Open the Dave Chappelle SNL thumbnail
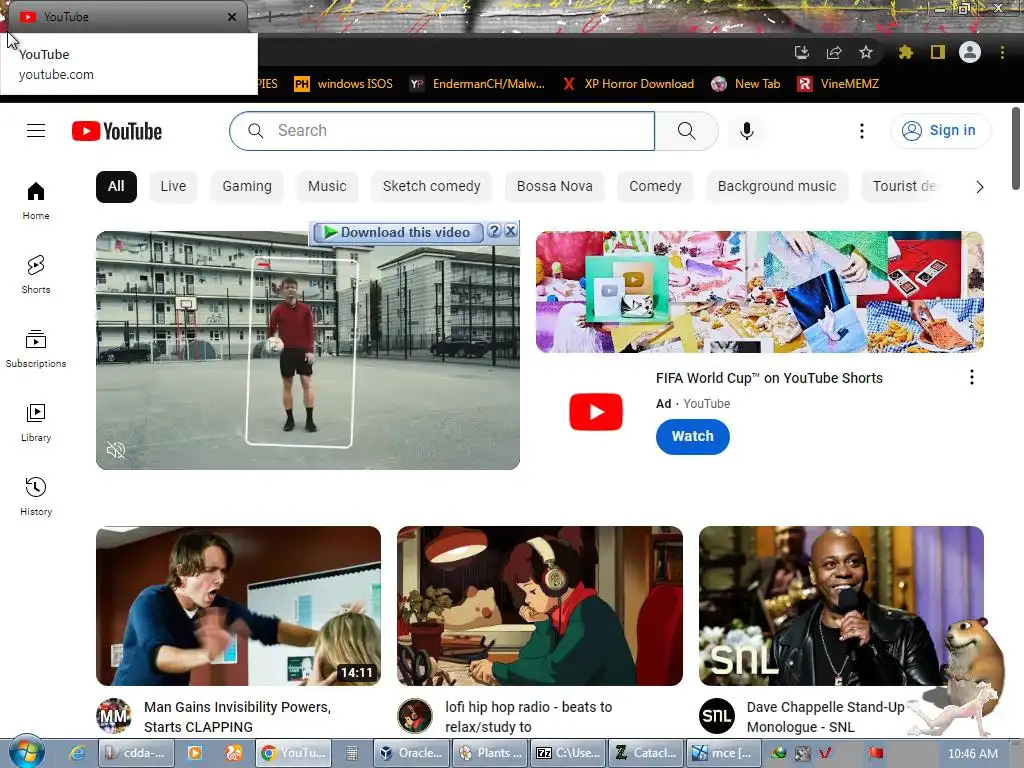Screen dimensions: 1024x768 841,606
